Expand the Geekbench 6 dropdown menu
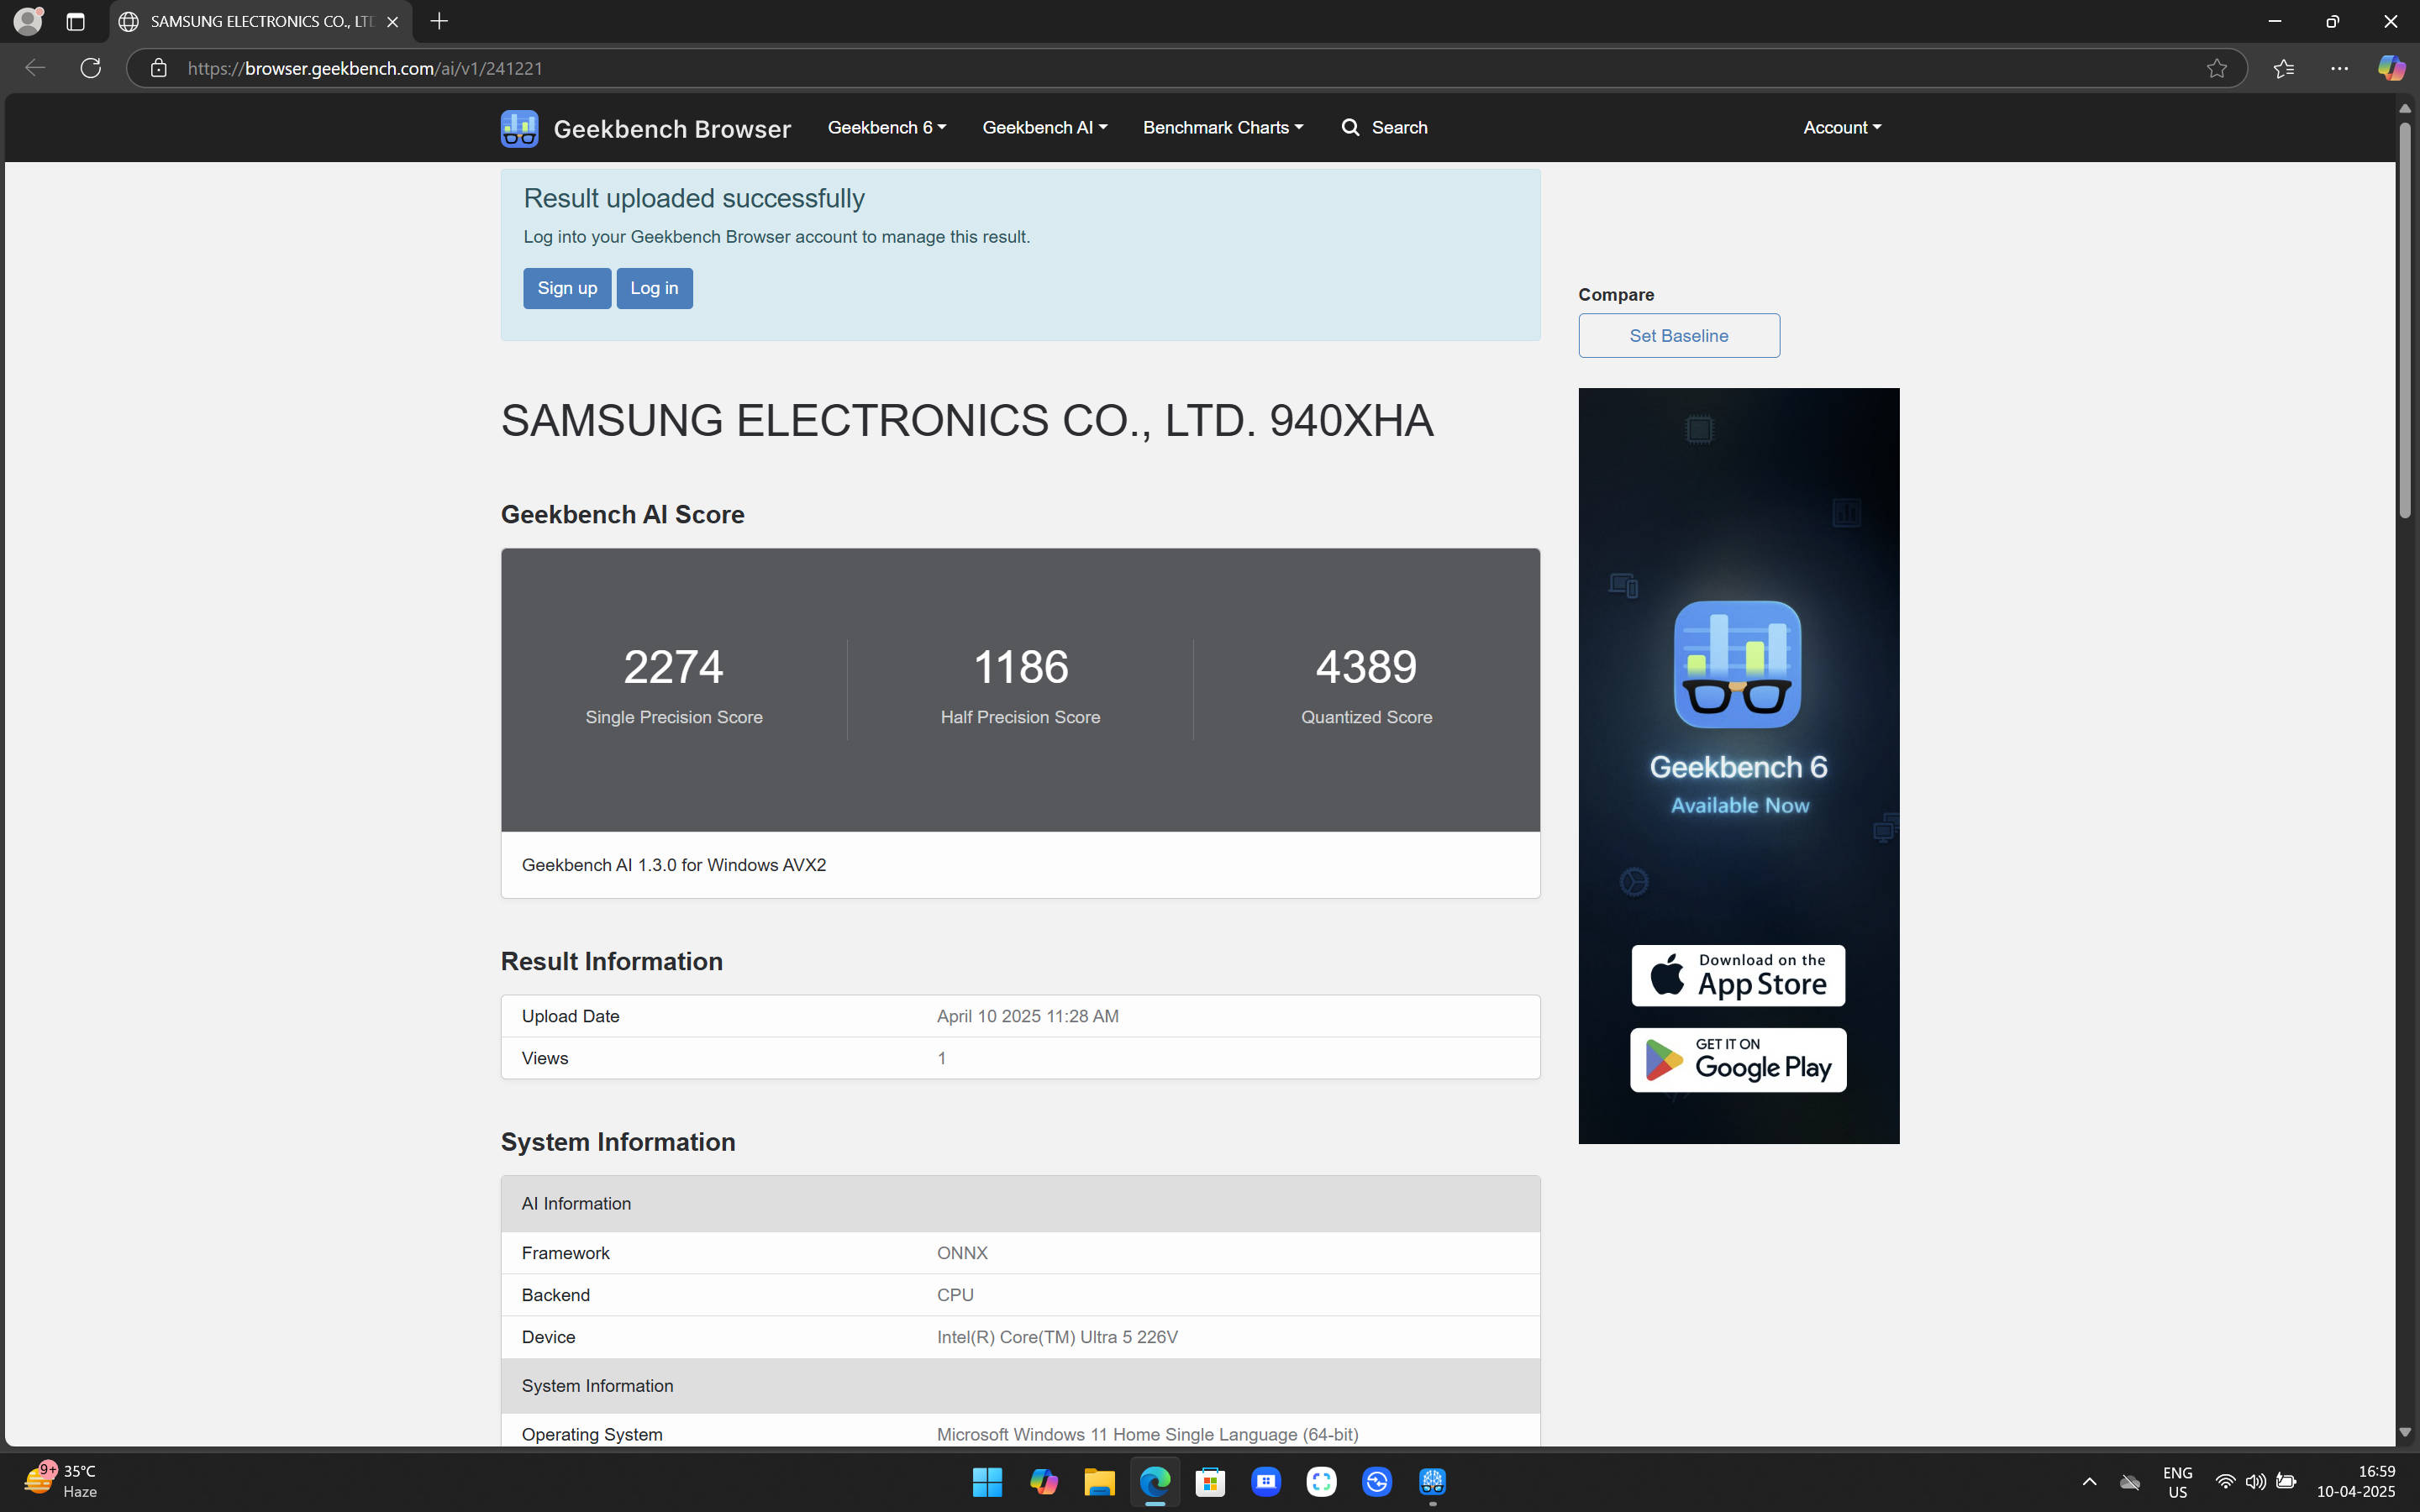 point(886,128)
